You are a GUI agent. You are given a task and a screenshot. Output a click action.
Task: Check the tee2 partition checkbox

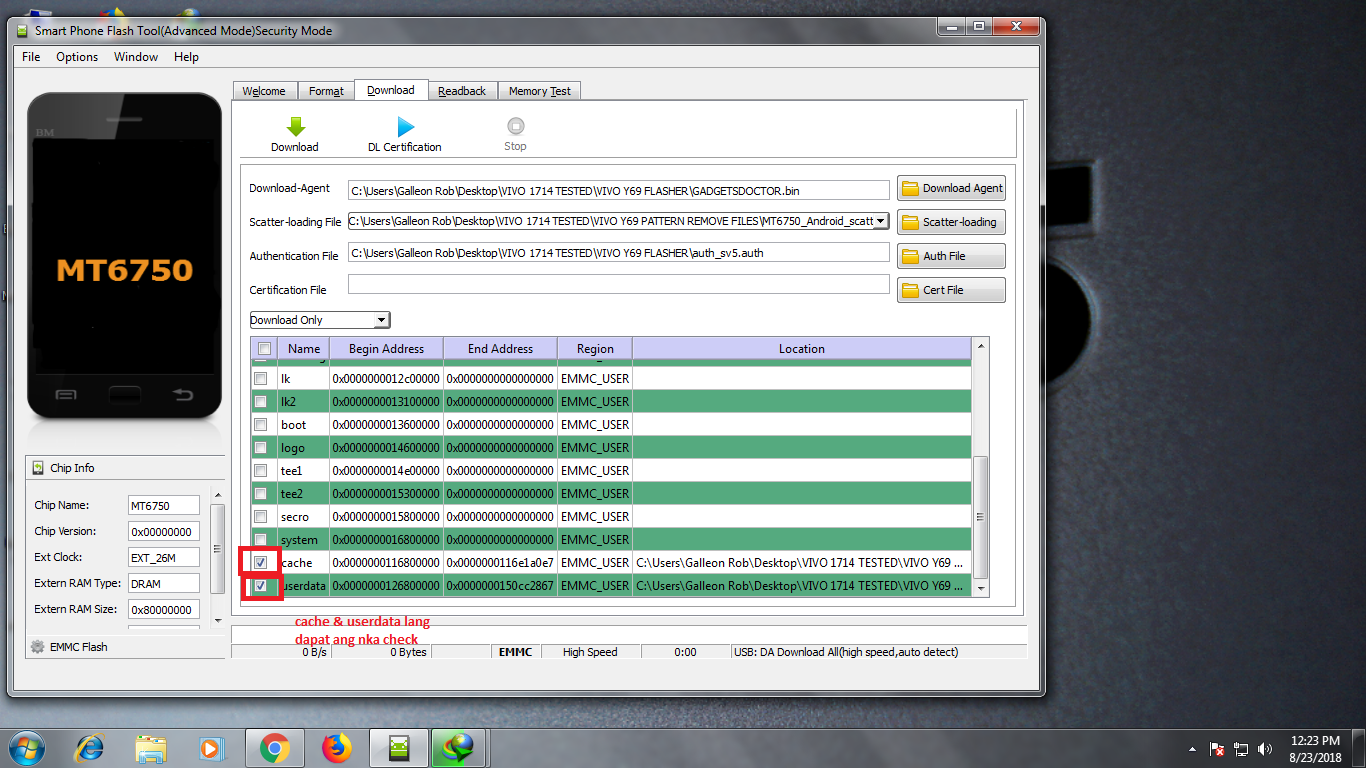260,494
